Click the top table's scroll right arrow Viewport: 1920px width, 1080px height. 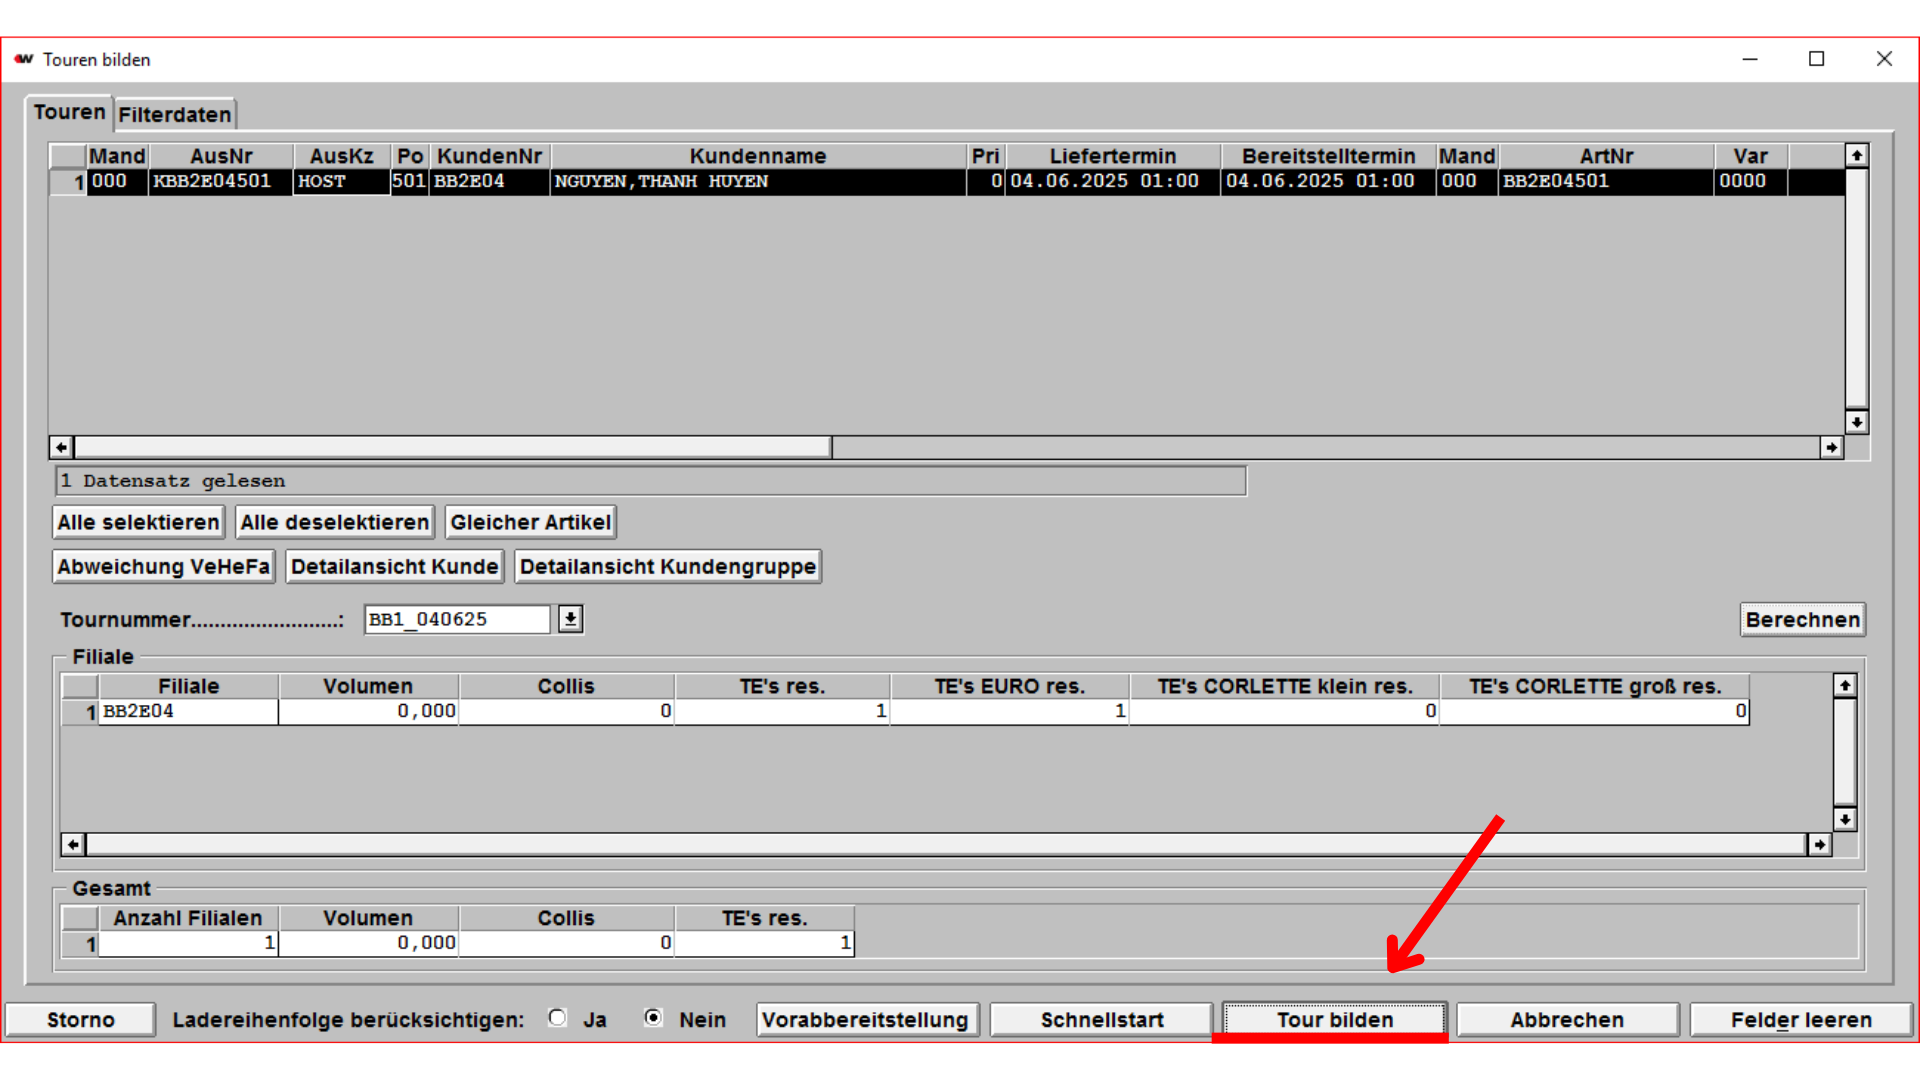1831,447
